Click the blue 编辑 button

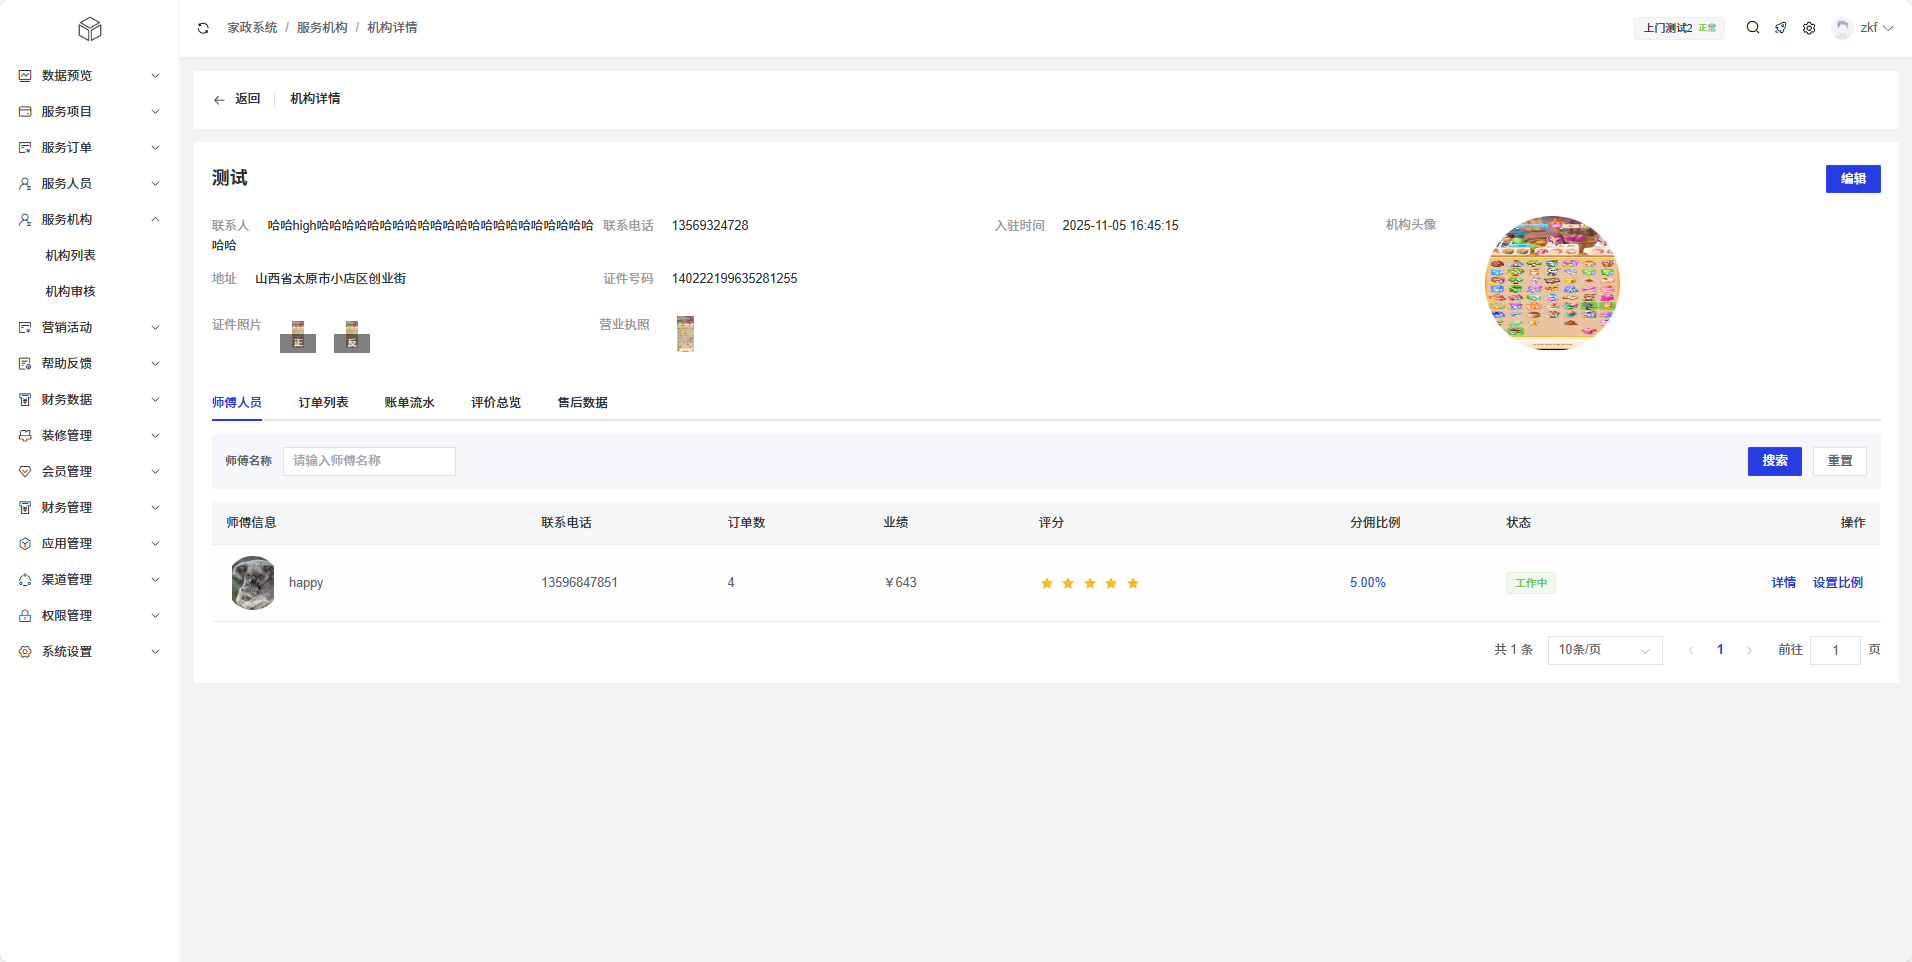pos(1852,179)
